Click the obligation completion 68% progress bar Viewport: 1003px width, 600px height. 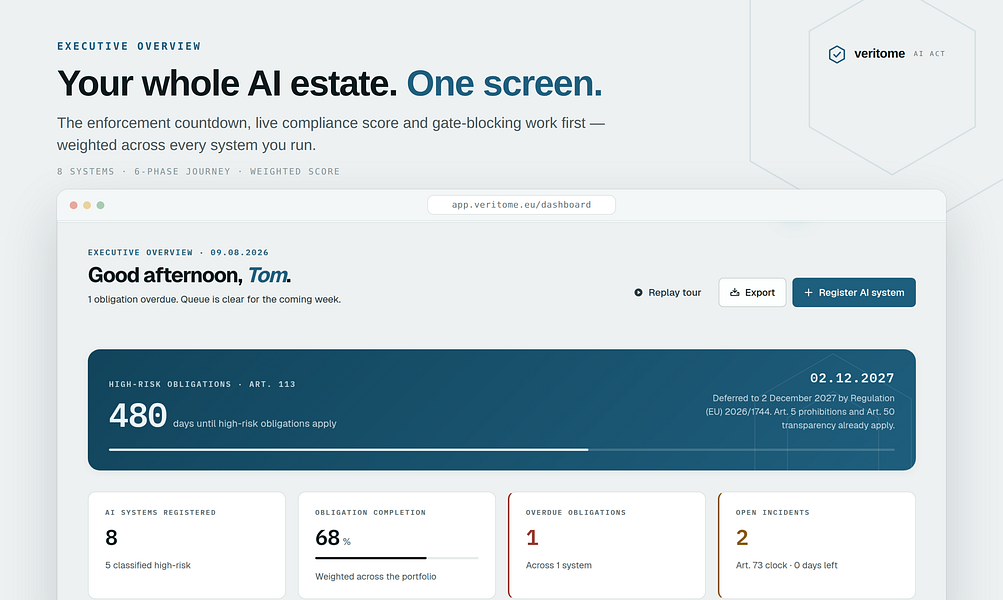tap(397, 558)
